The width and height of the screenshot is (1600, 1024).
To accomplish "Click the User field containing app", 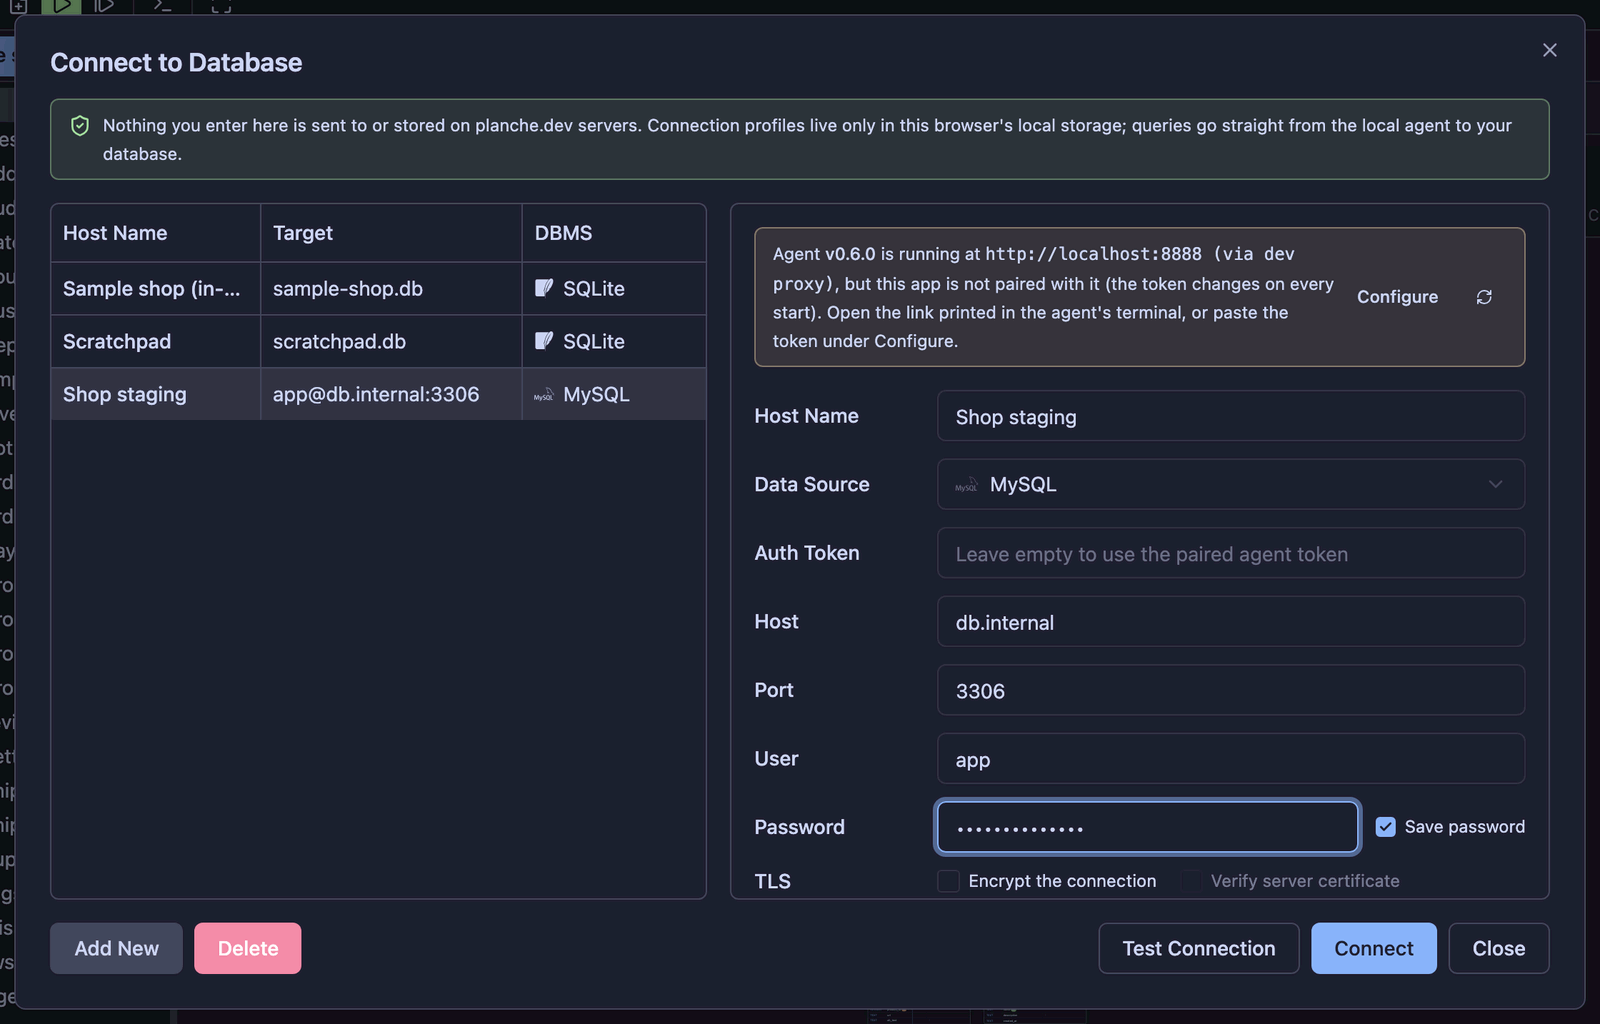I will click(x=1230, y=759).
